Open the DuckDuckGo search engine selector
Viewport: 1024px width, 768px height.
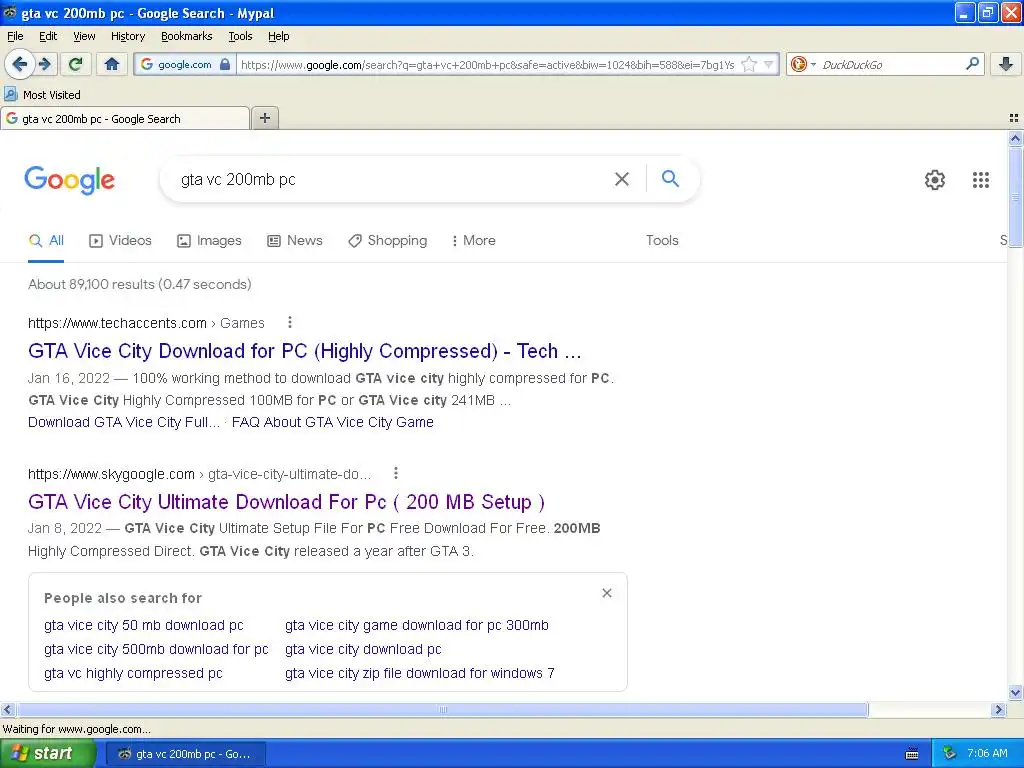tap(803, 64)
